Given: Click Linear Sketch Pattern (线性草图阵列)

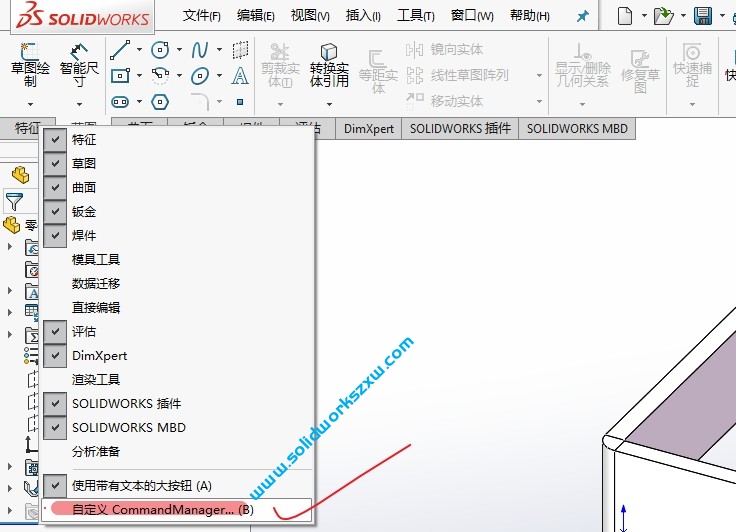Looking at the screenshot, I should (457, 75).
